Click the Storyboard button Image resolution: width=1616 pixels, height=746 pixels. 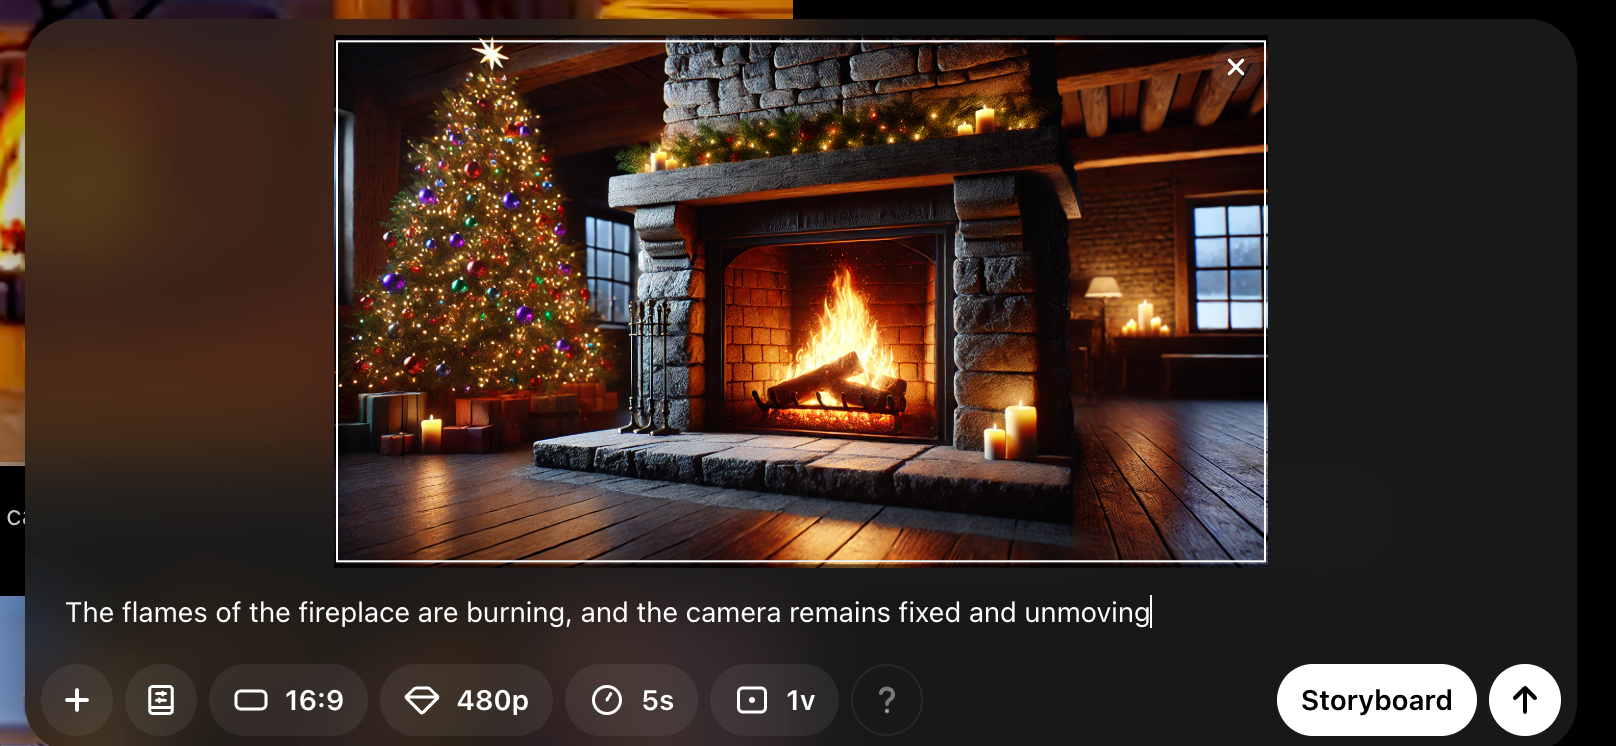click(1377, 700)
